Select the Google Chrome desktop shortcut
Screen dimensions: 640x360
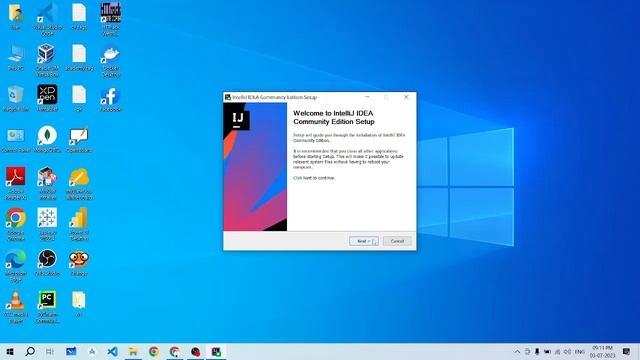pos(16,223)
